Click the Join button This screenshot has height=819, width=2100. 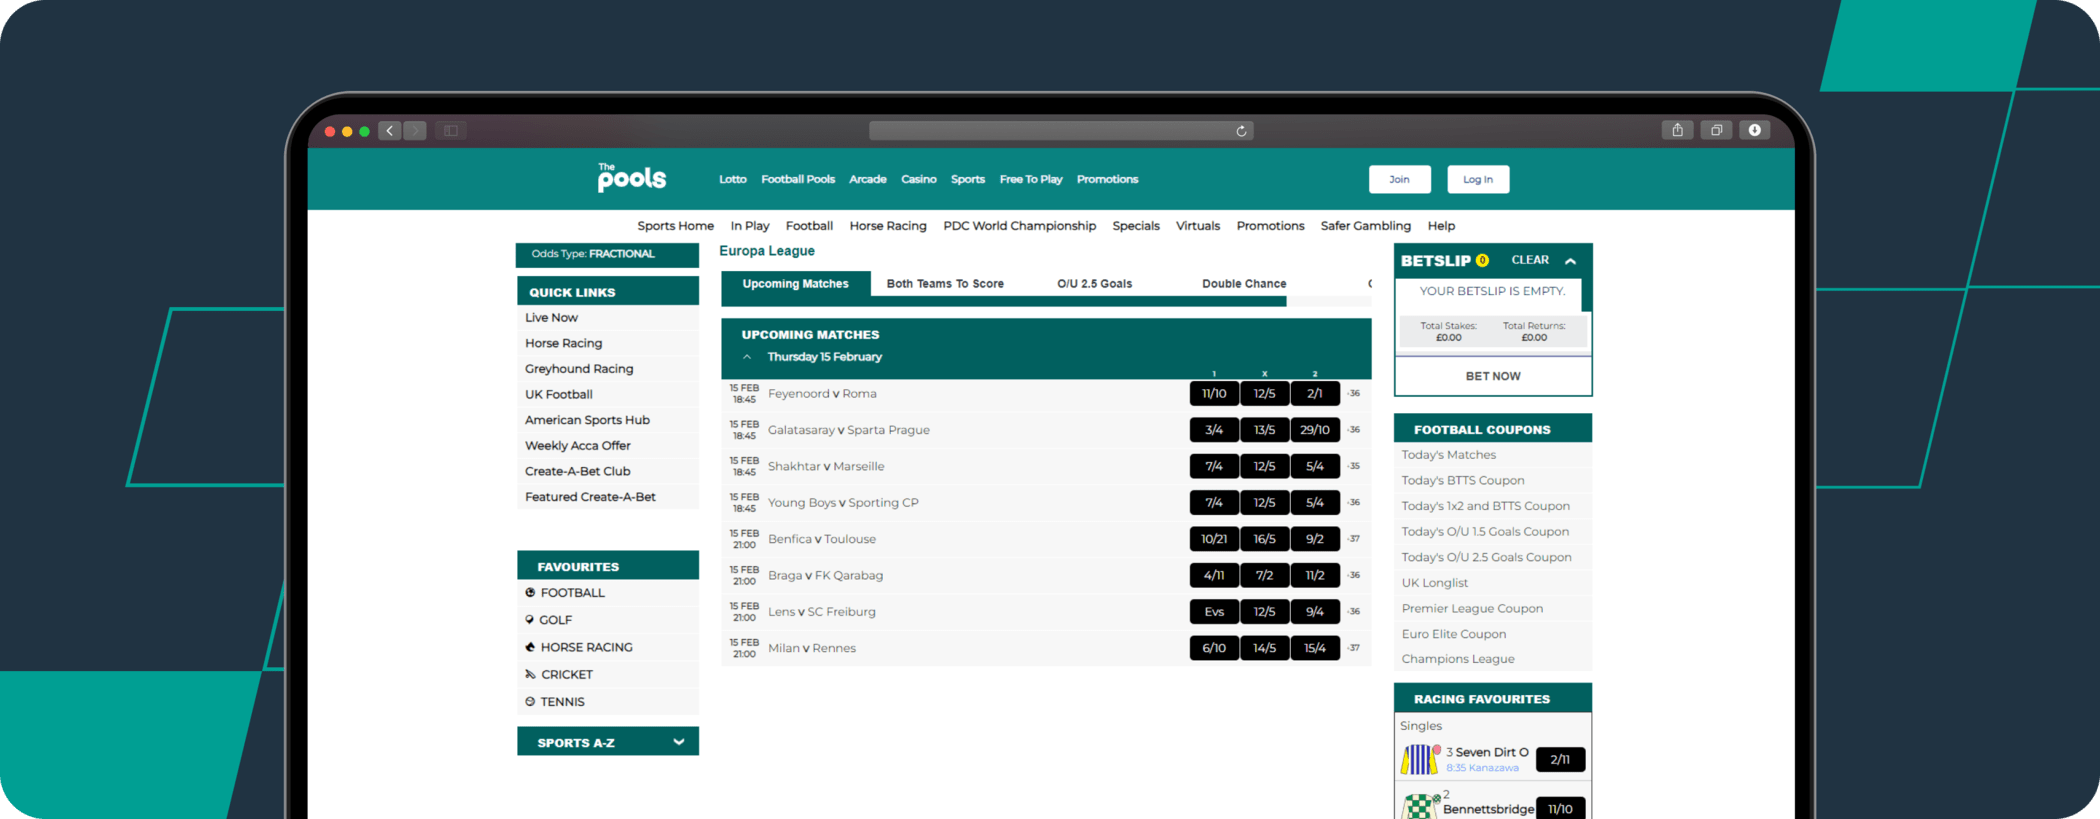pyautogui.click(x=1399, y=179)
